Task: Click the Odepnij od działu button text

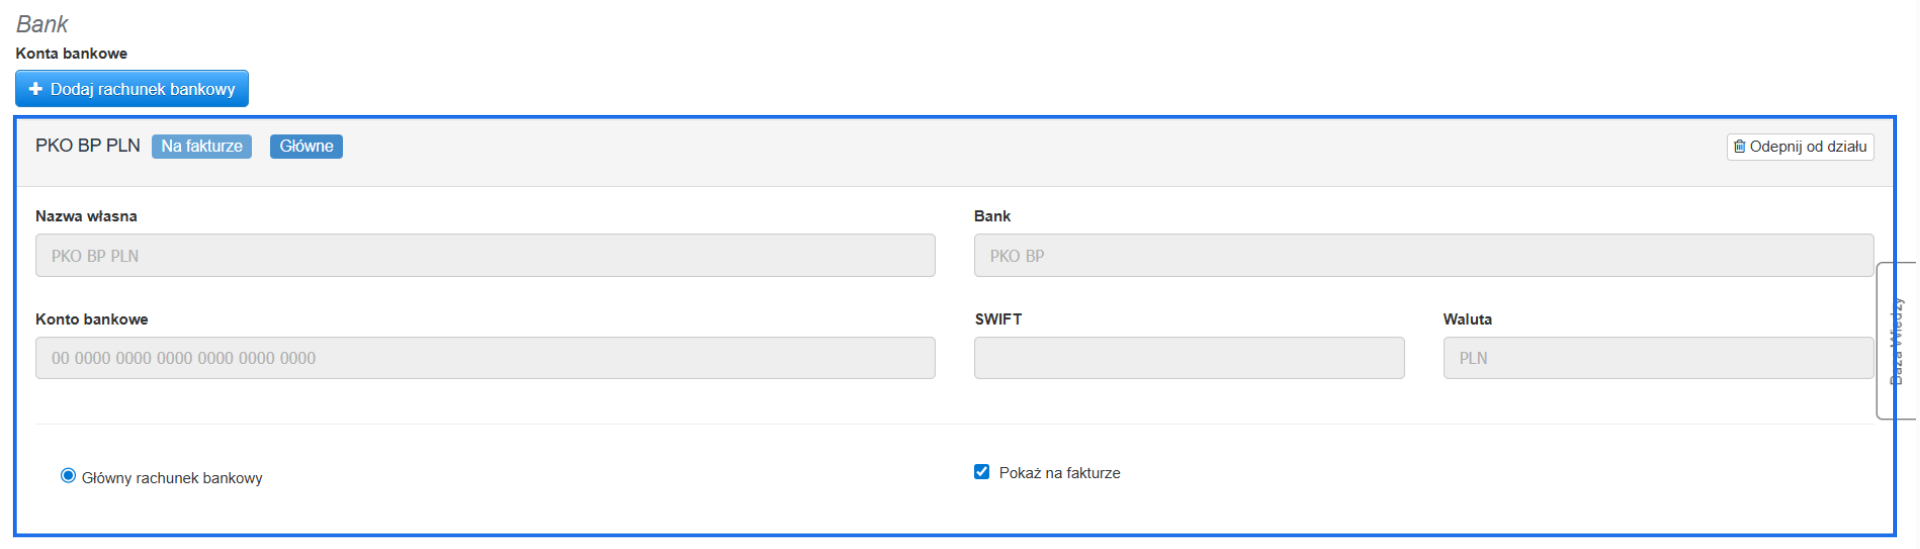Action: click(x=1807, y=147)
